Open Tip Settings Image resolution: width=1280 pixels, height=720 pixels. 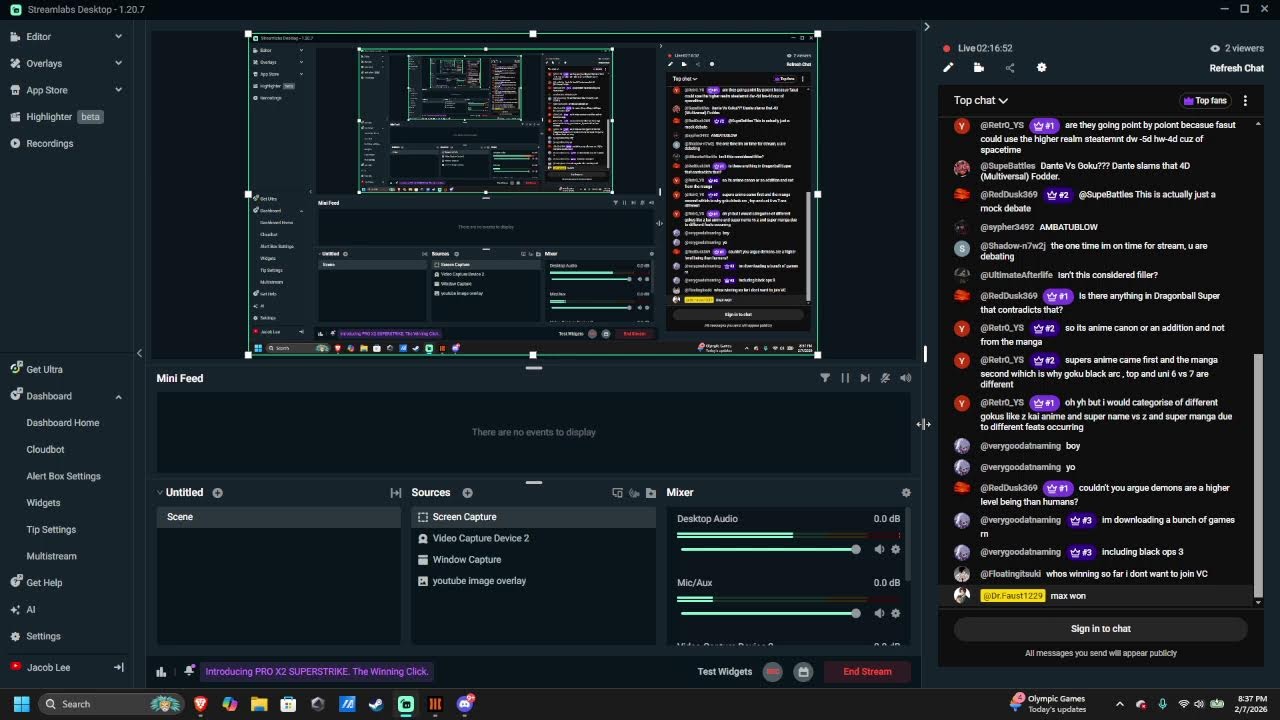[51, 529]
